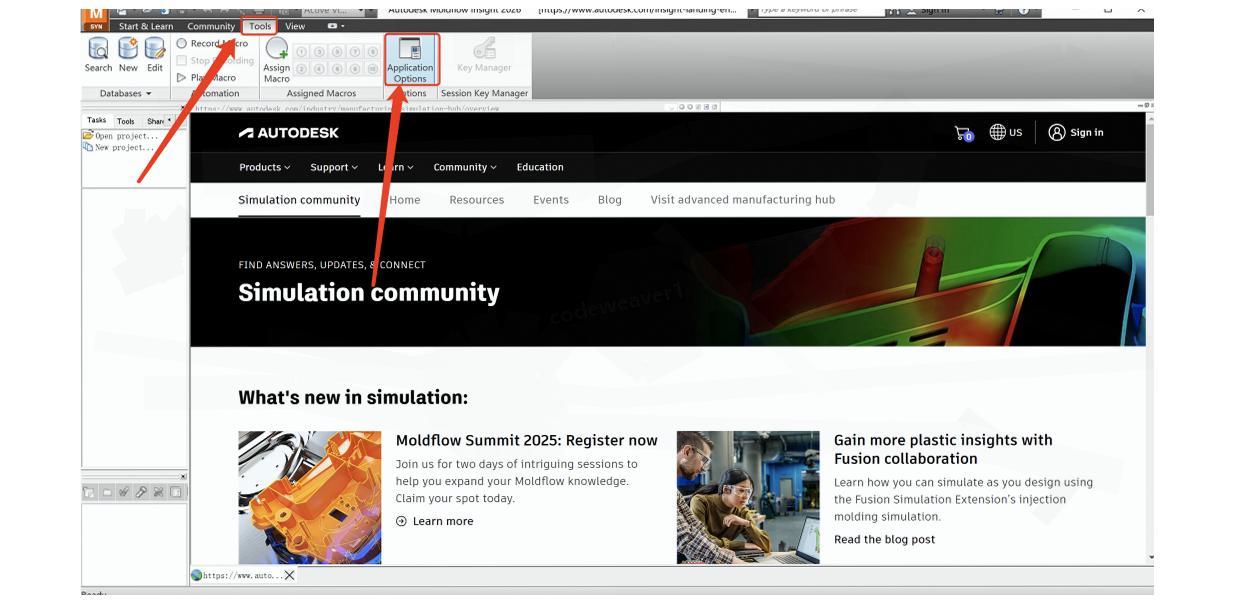Click the circled arrow beside Learn more

401,521
